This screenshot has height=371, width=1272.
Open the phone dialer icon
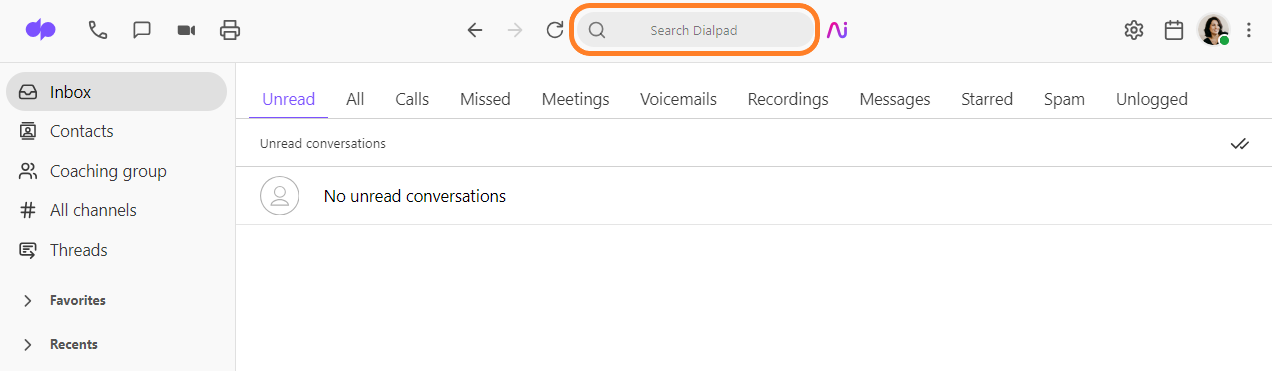tap(98, 30)
